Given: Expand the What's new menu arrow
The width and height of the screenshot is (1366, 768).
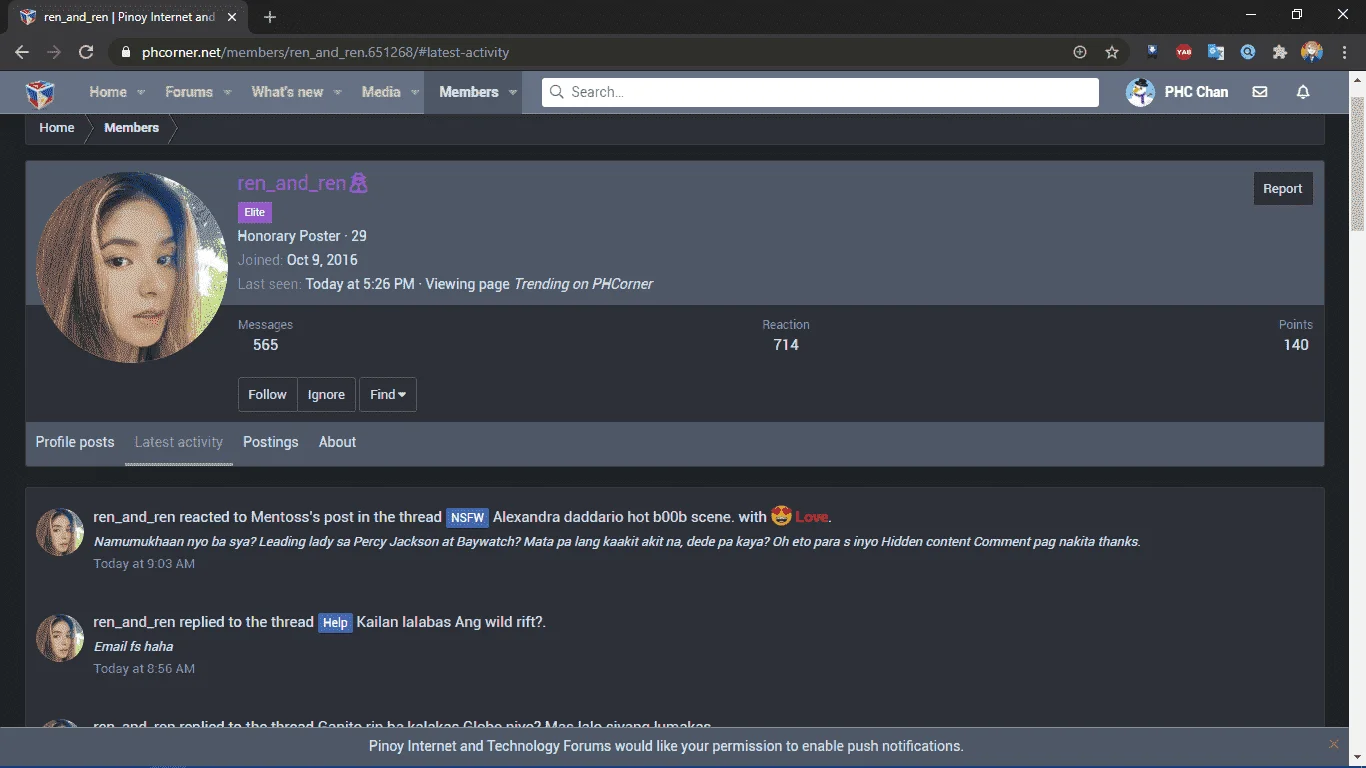Looking at the screenshot, I should pos(338,92).
